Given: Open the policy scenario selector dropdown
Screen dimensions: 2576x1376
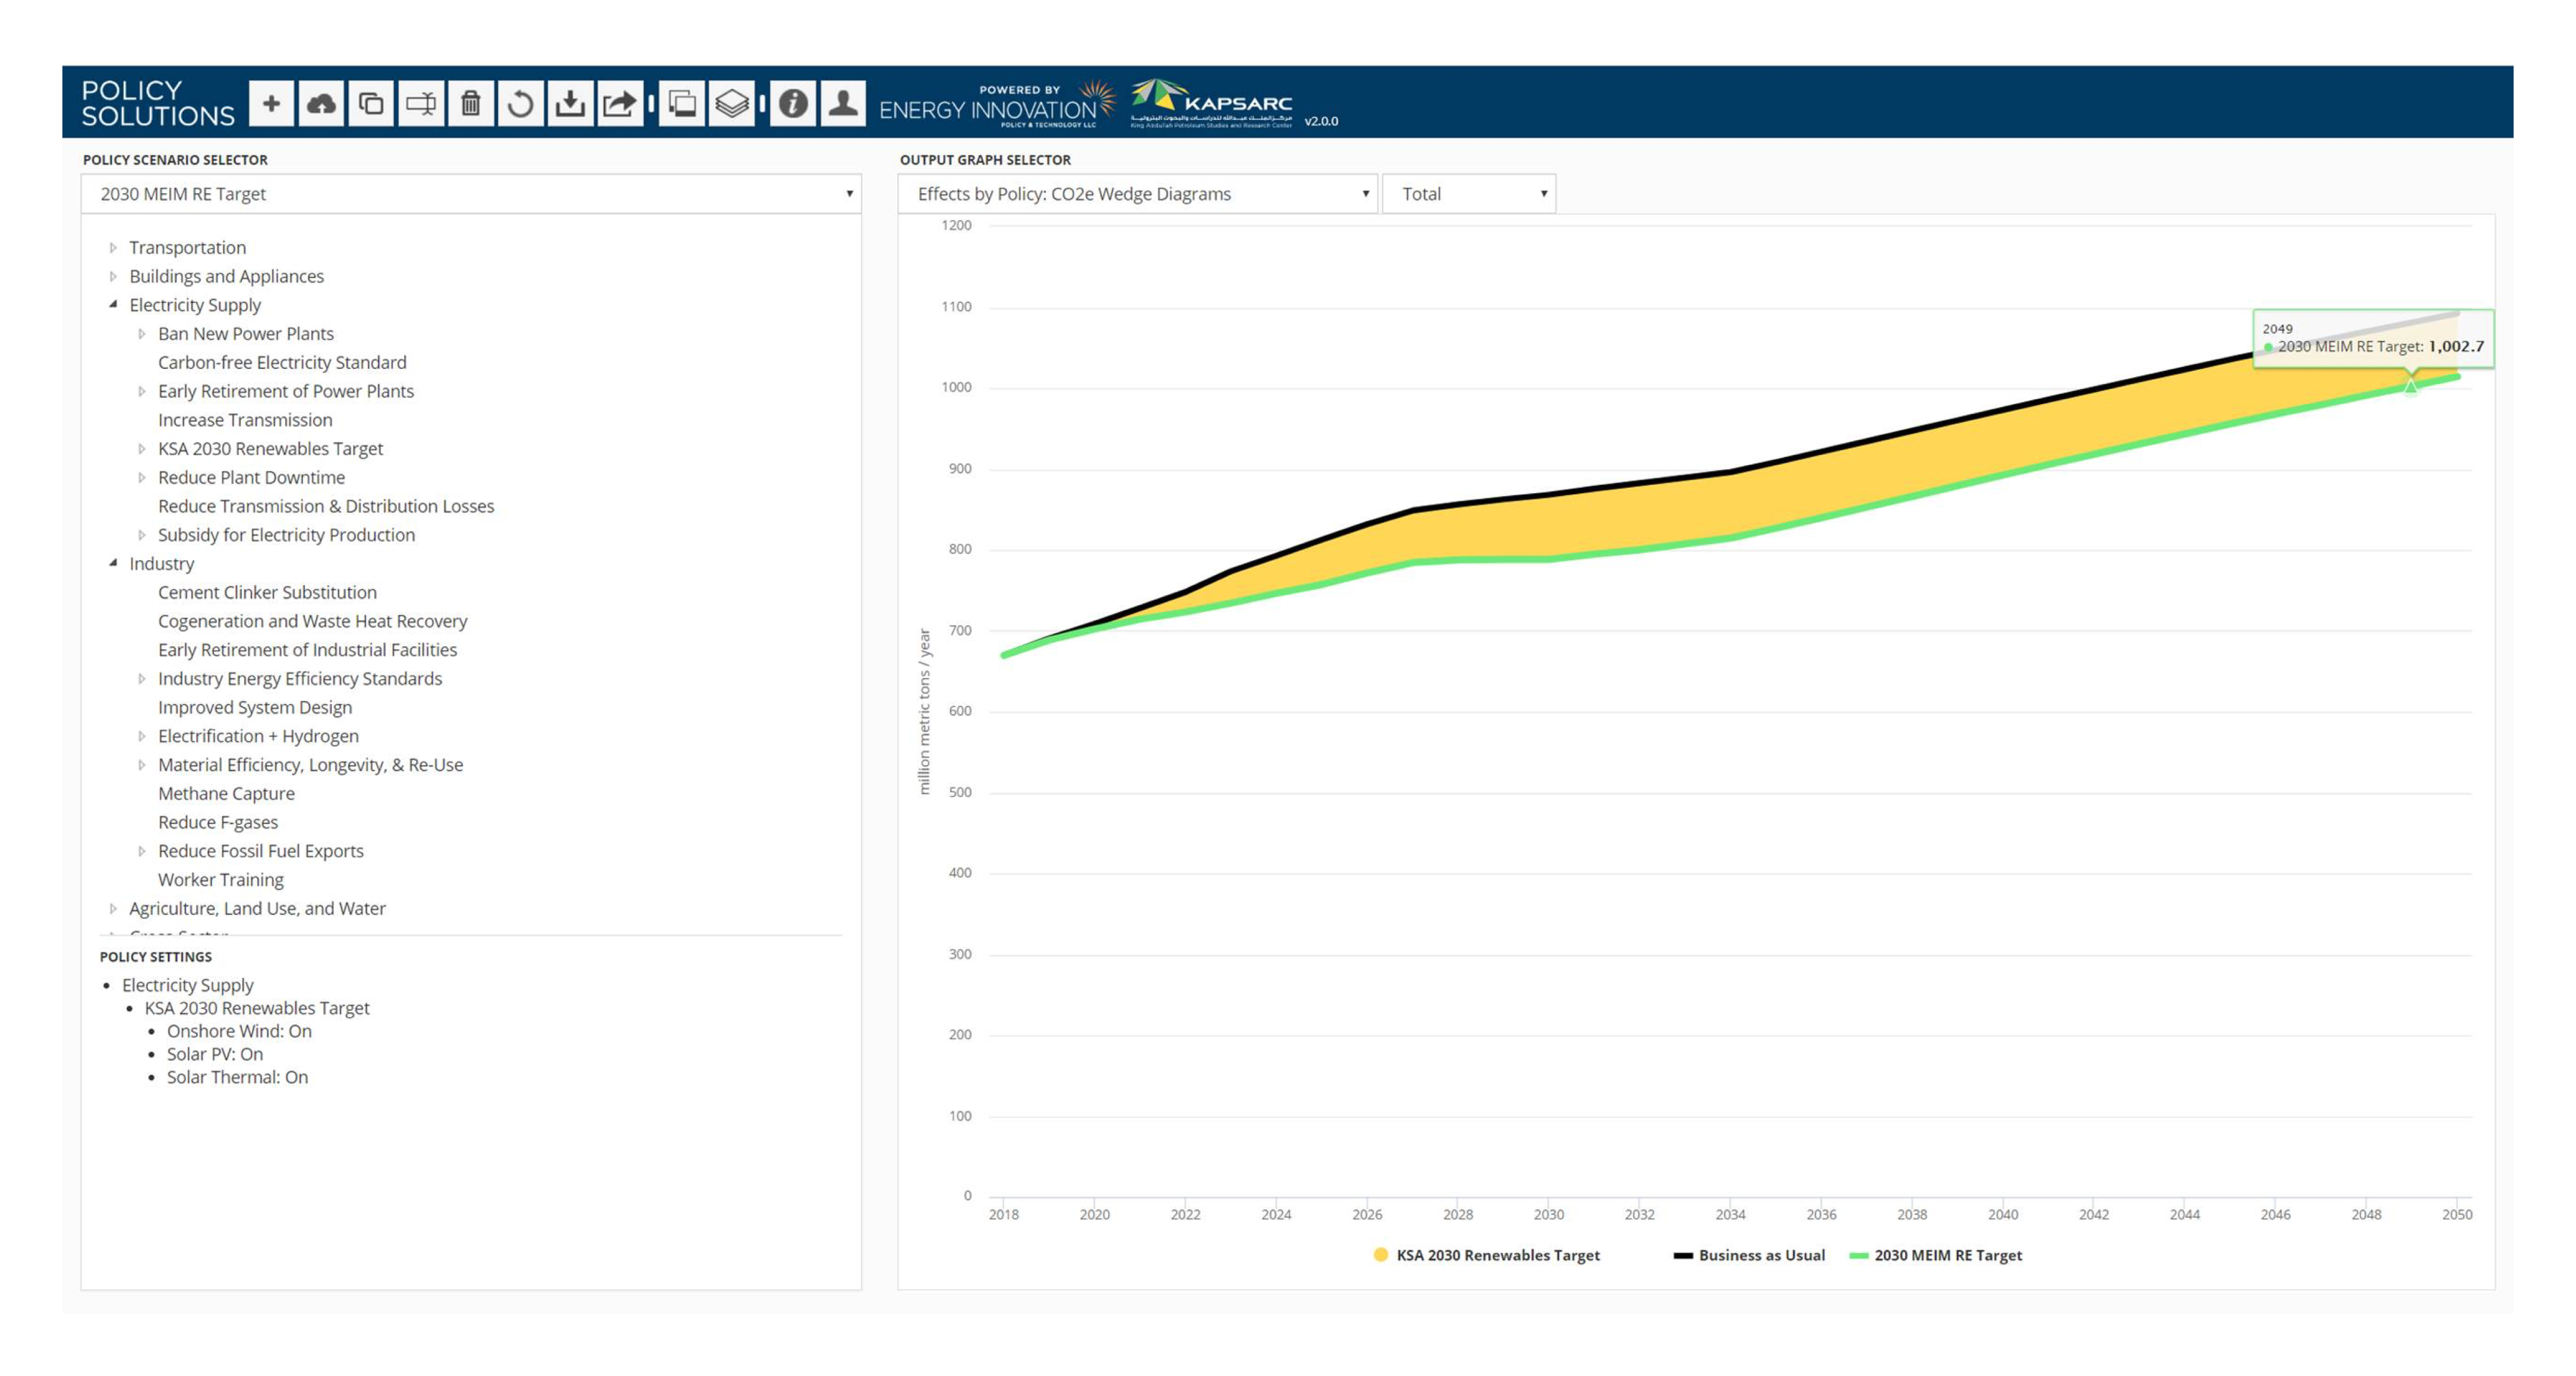Looking at the screenshot, I should click(x=471, y=194).
